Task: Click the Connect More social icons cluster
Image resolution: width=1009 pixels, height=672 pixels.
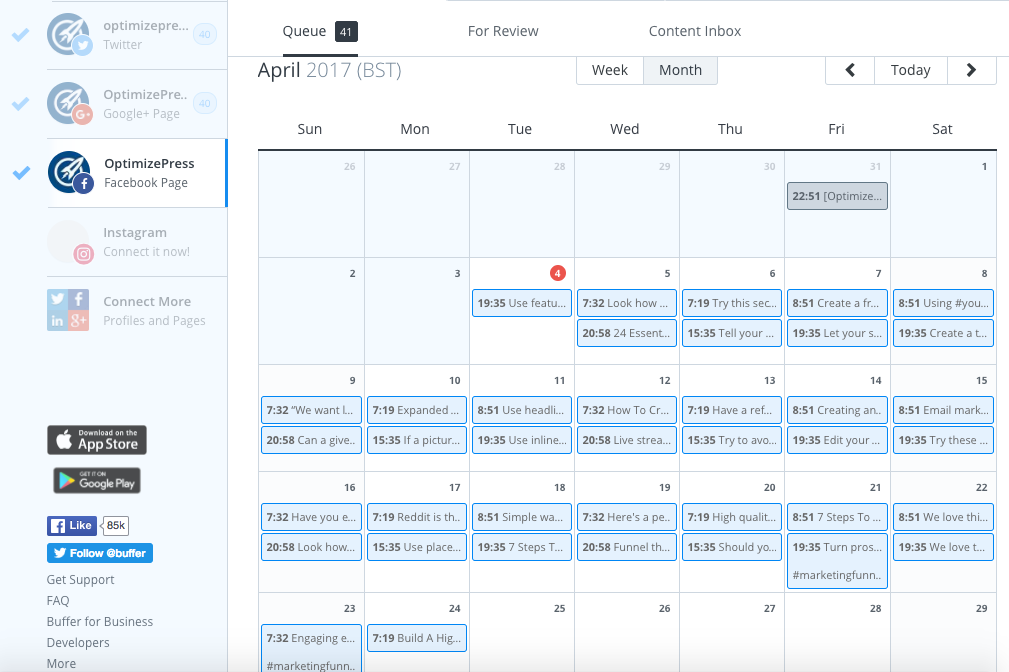Action: pos(69,310)
